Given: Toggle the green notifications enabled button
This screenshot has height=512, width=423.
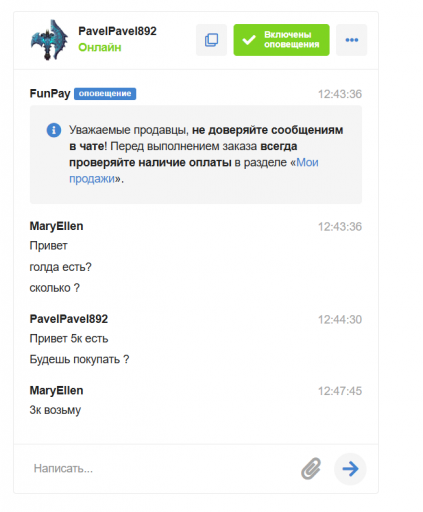Looking at the screenshot, I should 281,40.
